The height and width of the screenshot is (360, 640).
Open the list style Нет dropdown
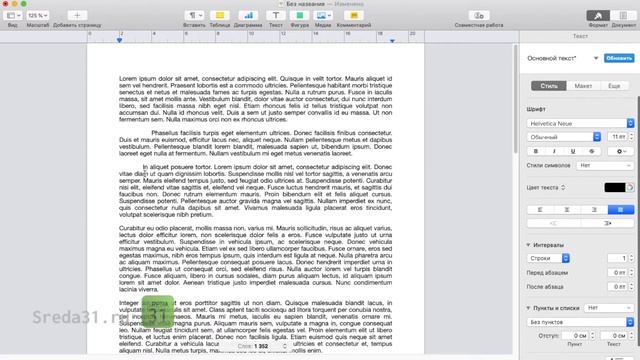(x=609, y=308)
